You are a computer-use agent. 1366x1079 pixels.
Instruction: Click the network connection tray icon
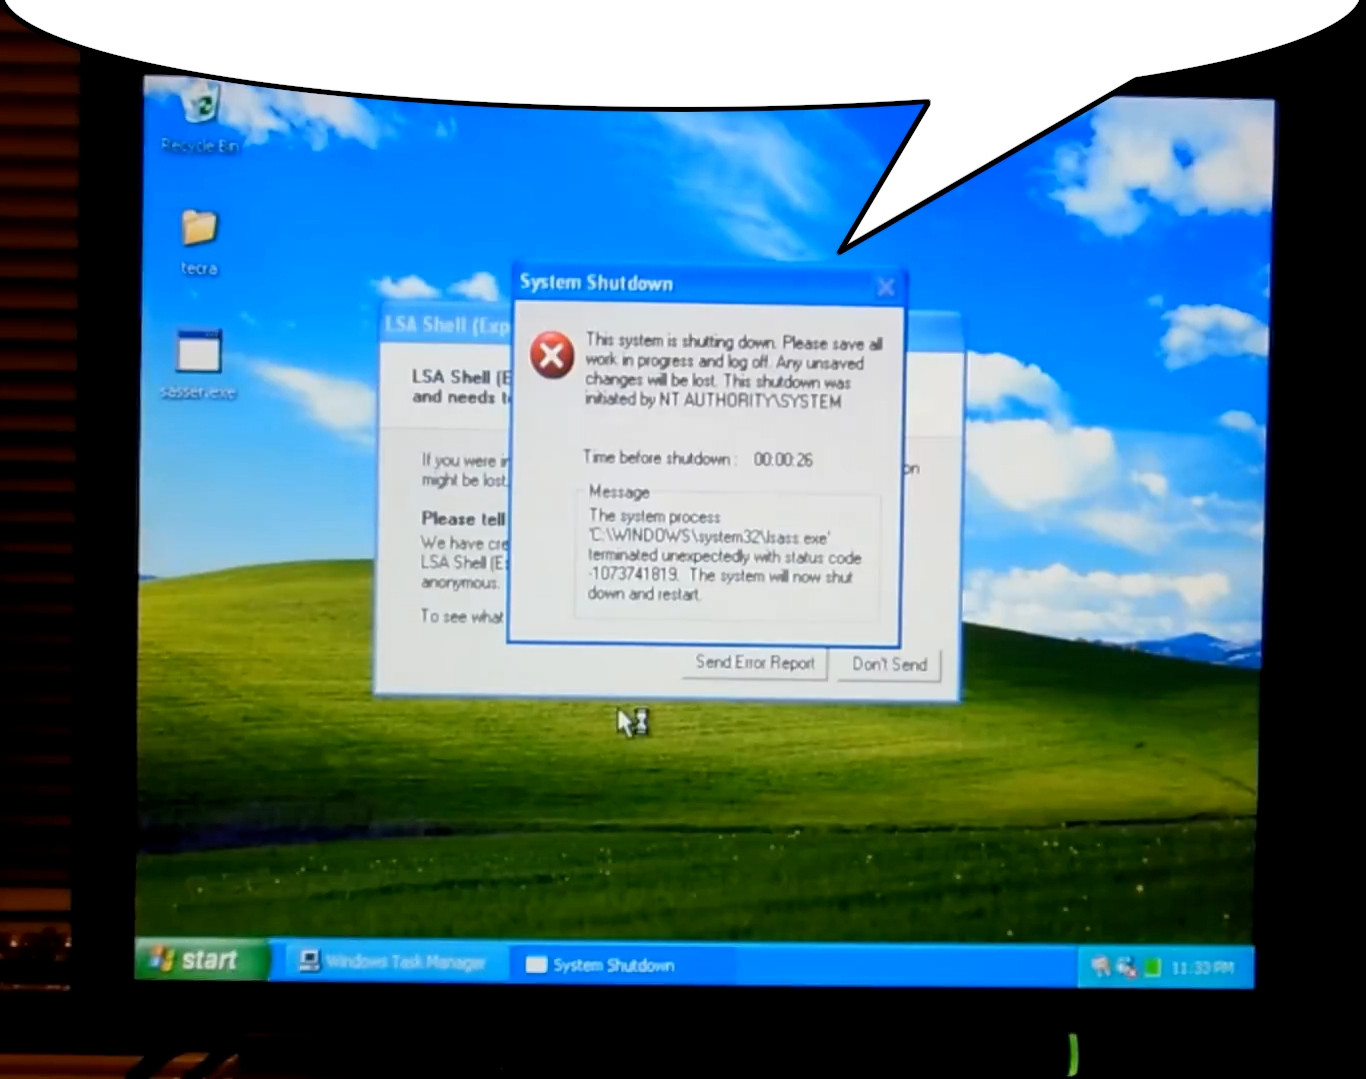[x=1126, y=967]
